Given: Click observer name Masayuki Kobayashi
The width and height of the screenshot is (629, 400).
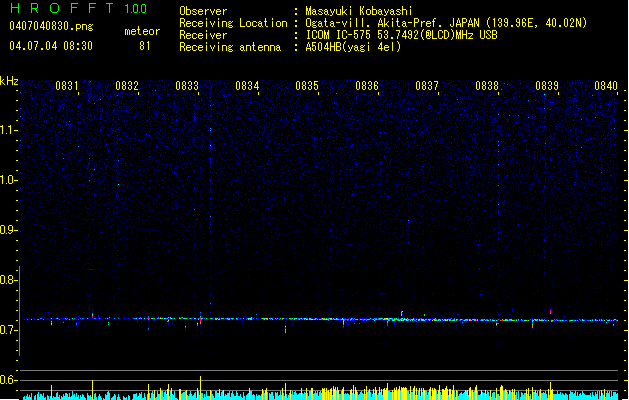Looking at the screenshot, I should tap(359, 11).
